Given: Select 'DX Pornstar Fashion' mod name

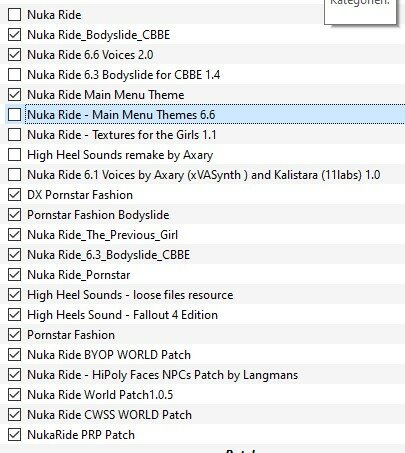Looking at the screenshot, I should tap(80, 195).
